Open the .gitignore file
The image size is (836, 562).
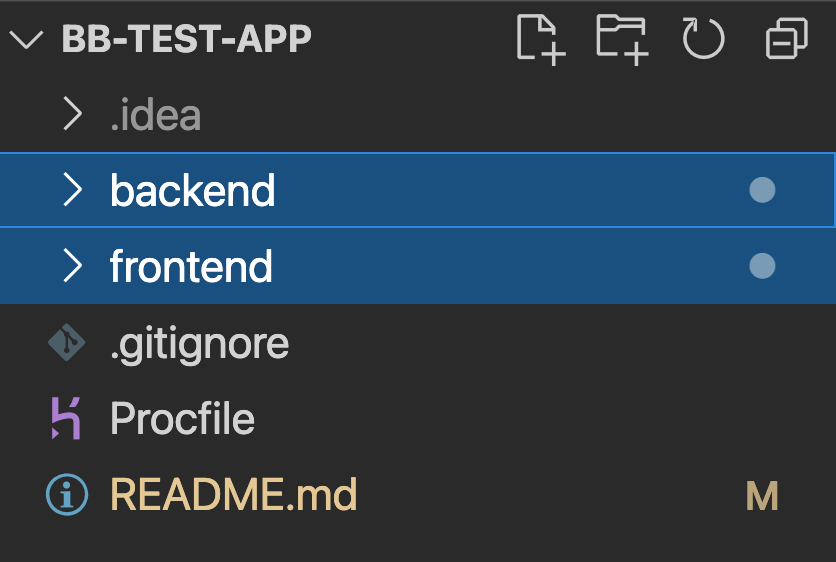pos(199,344)
